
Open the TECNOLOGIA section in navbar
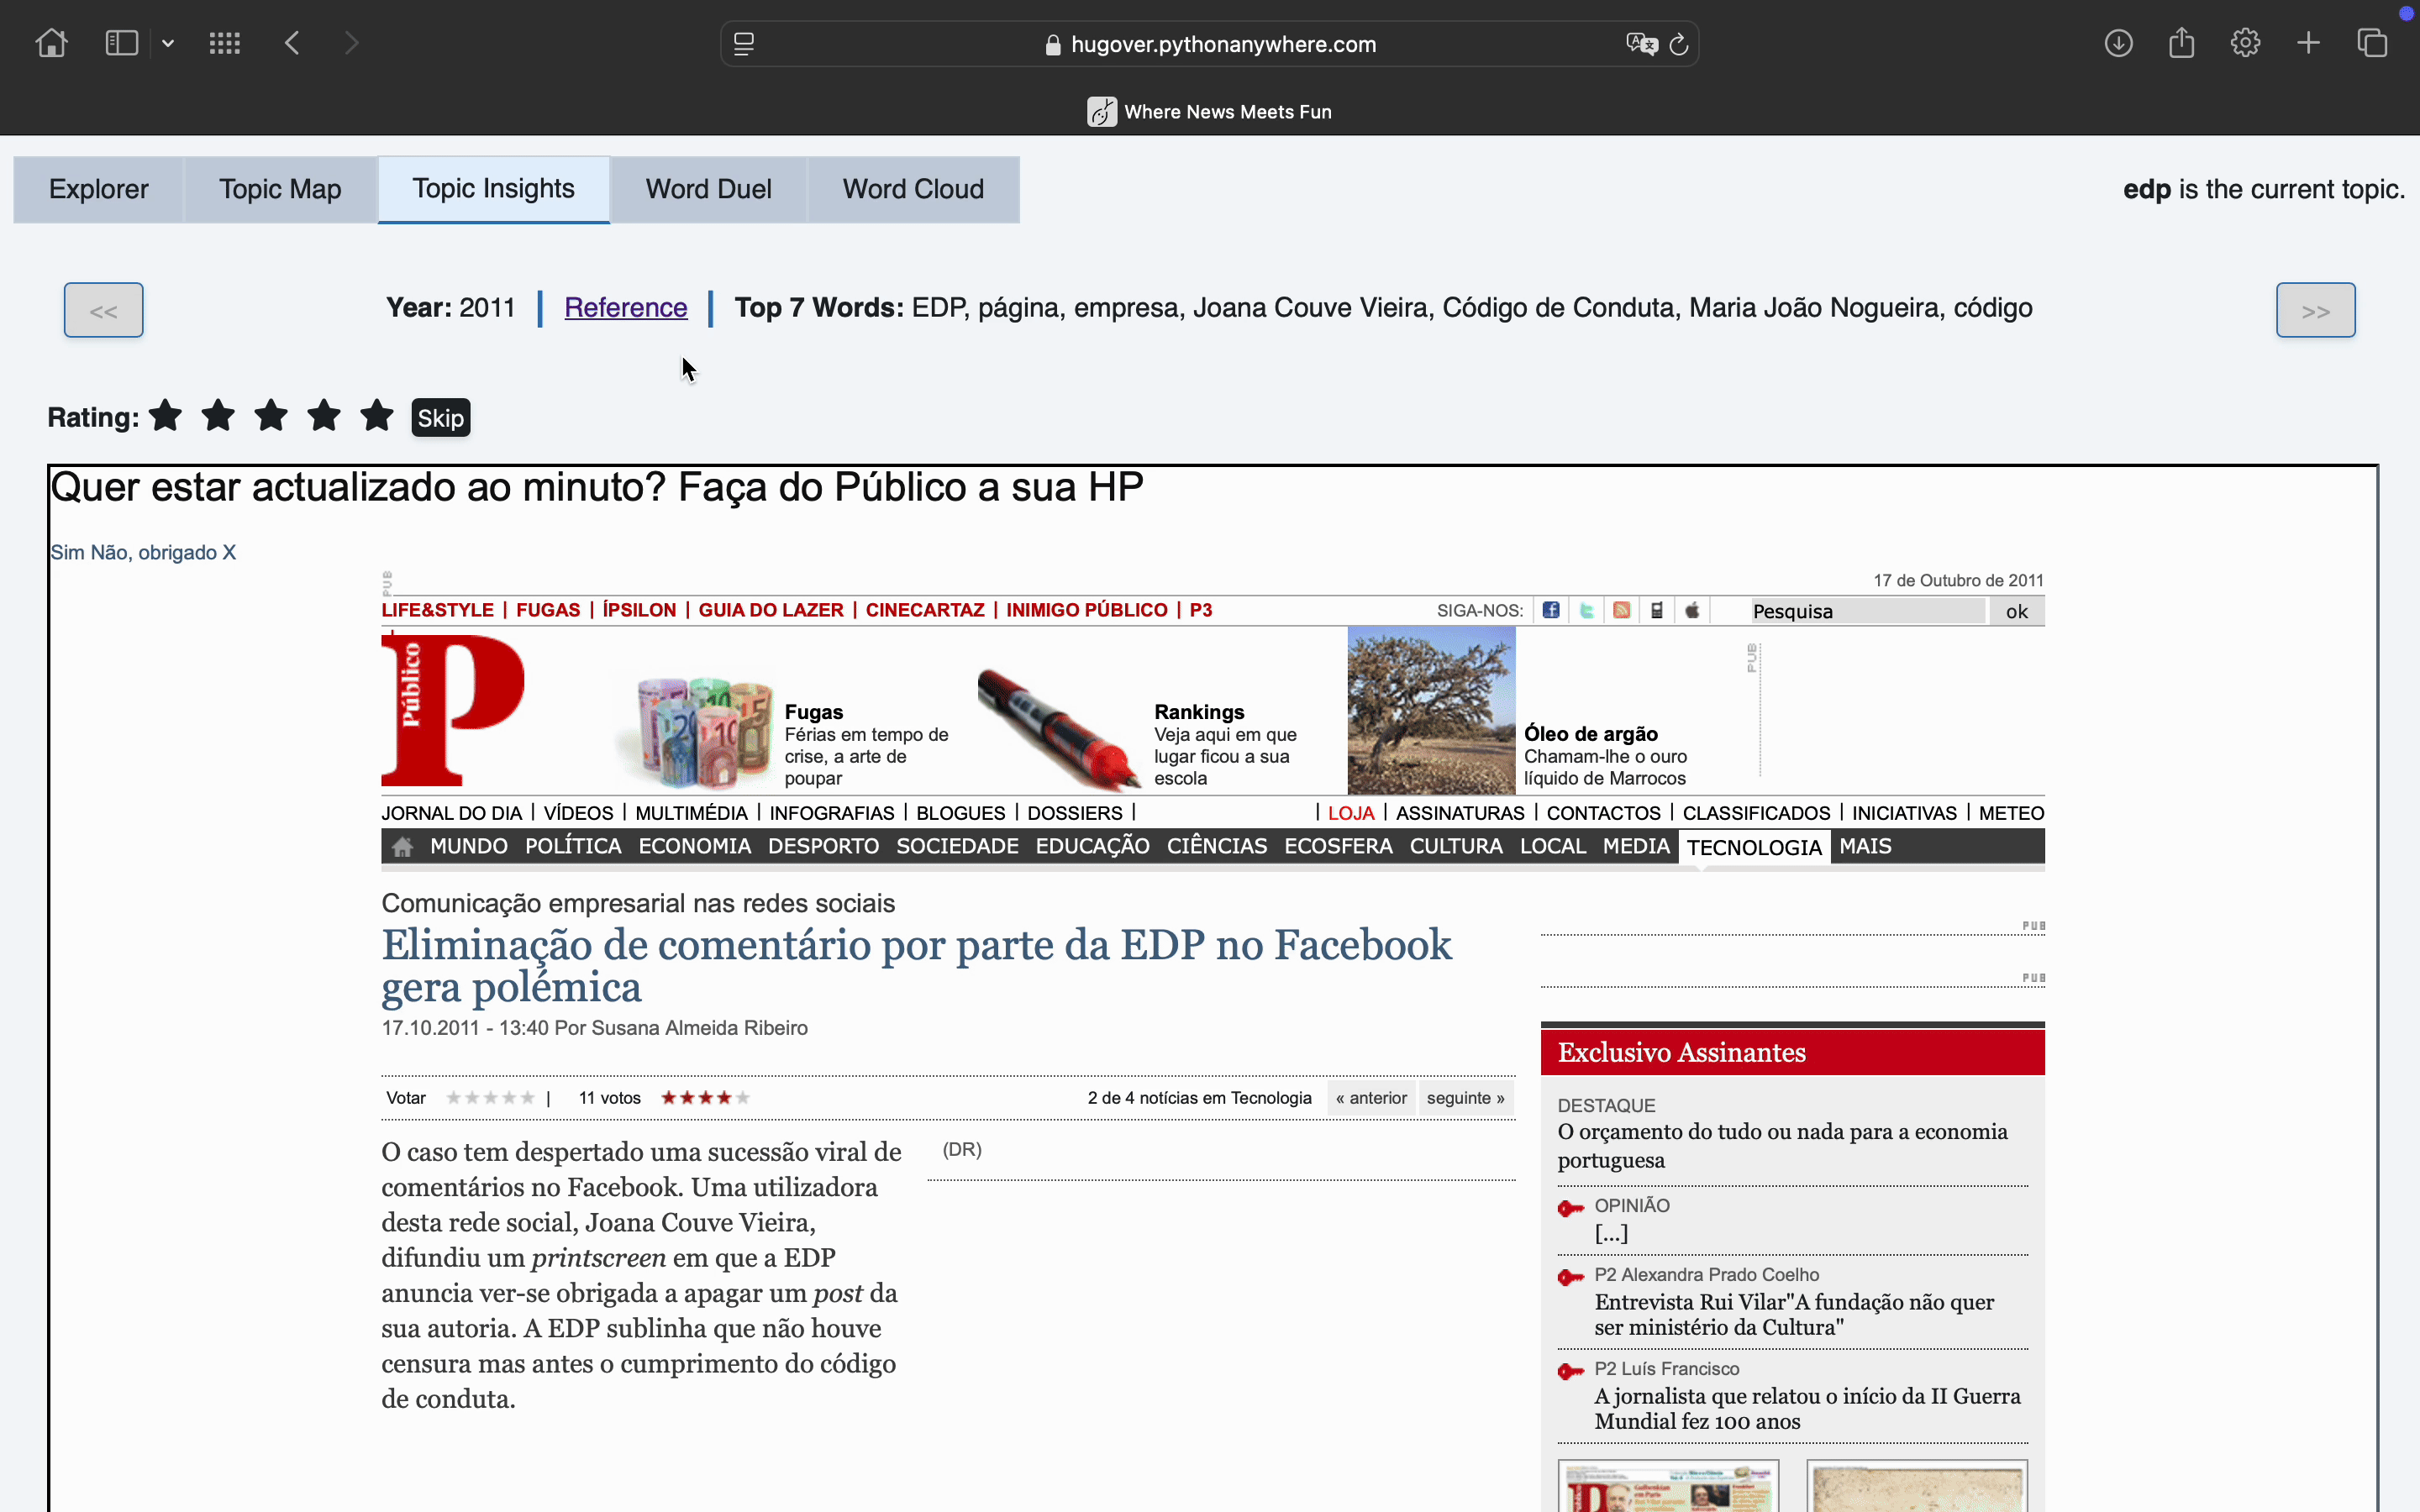click(1754, 847)
